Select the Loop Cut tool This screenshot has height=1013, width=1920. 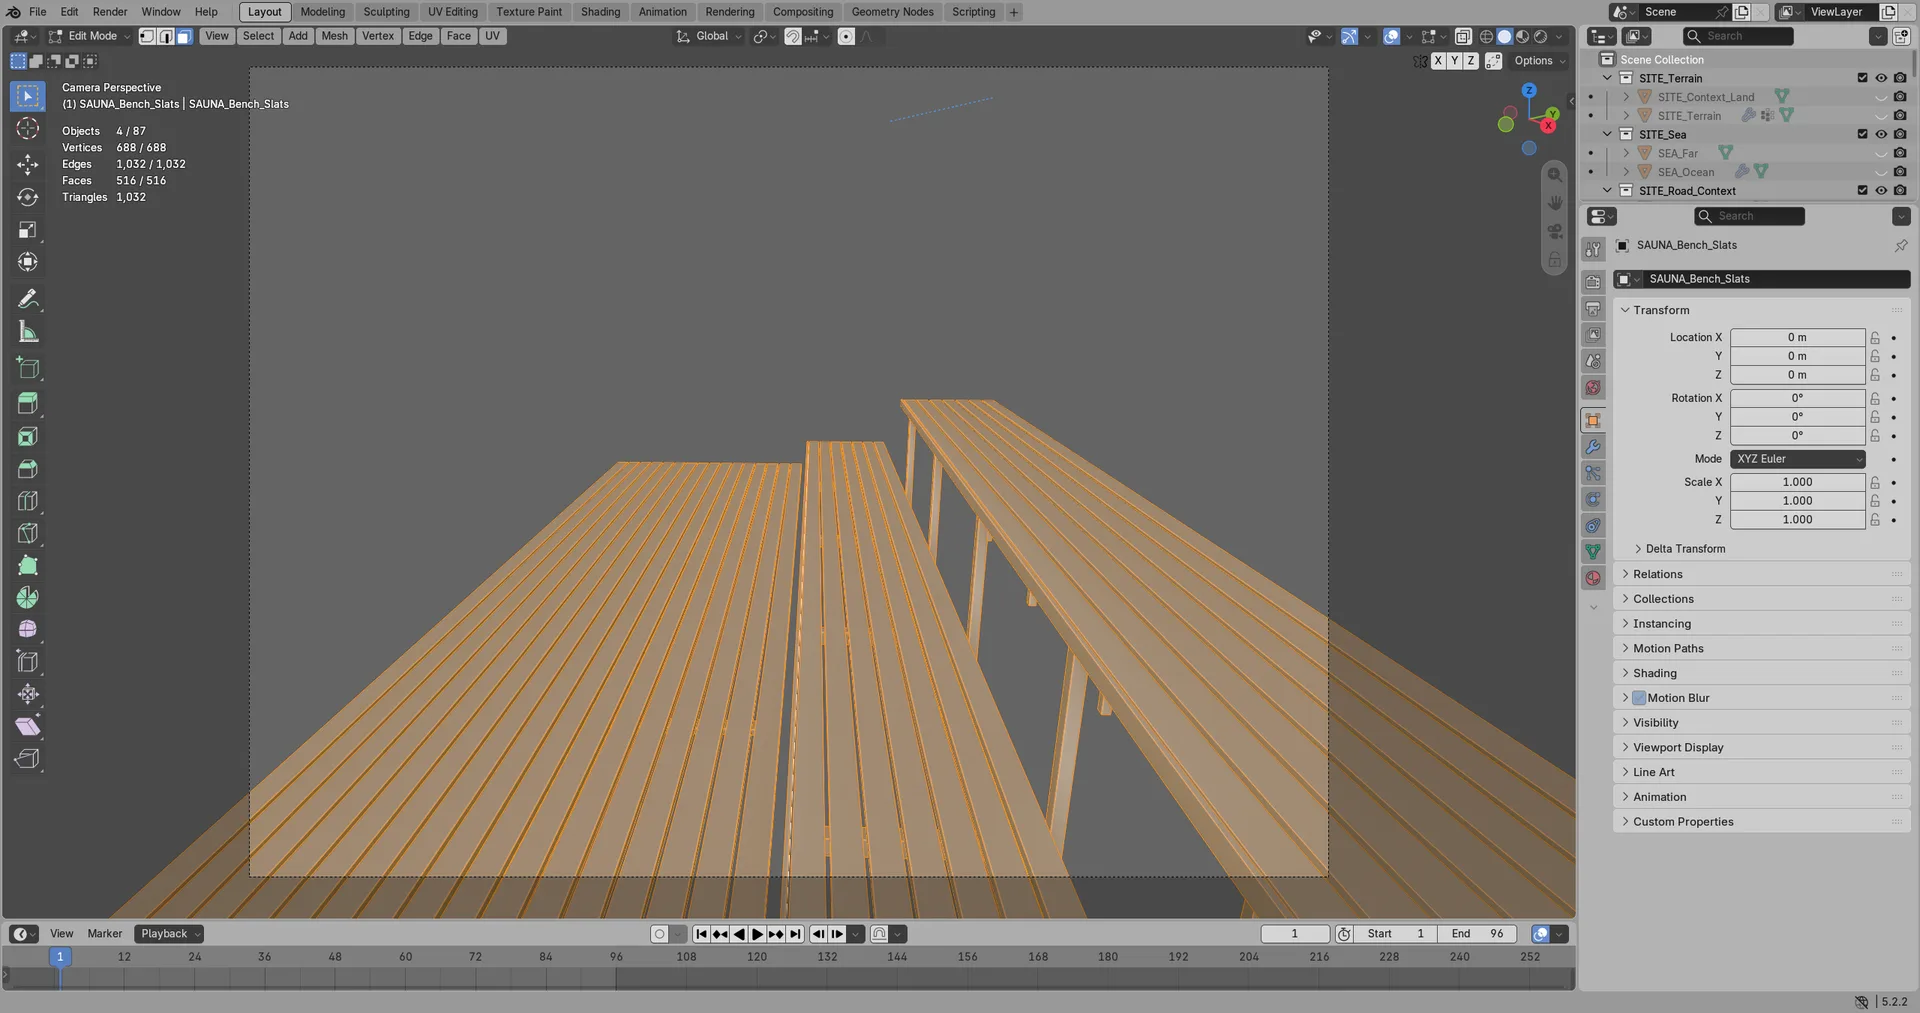click(28, 501)
